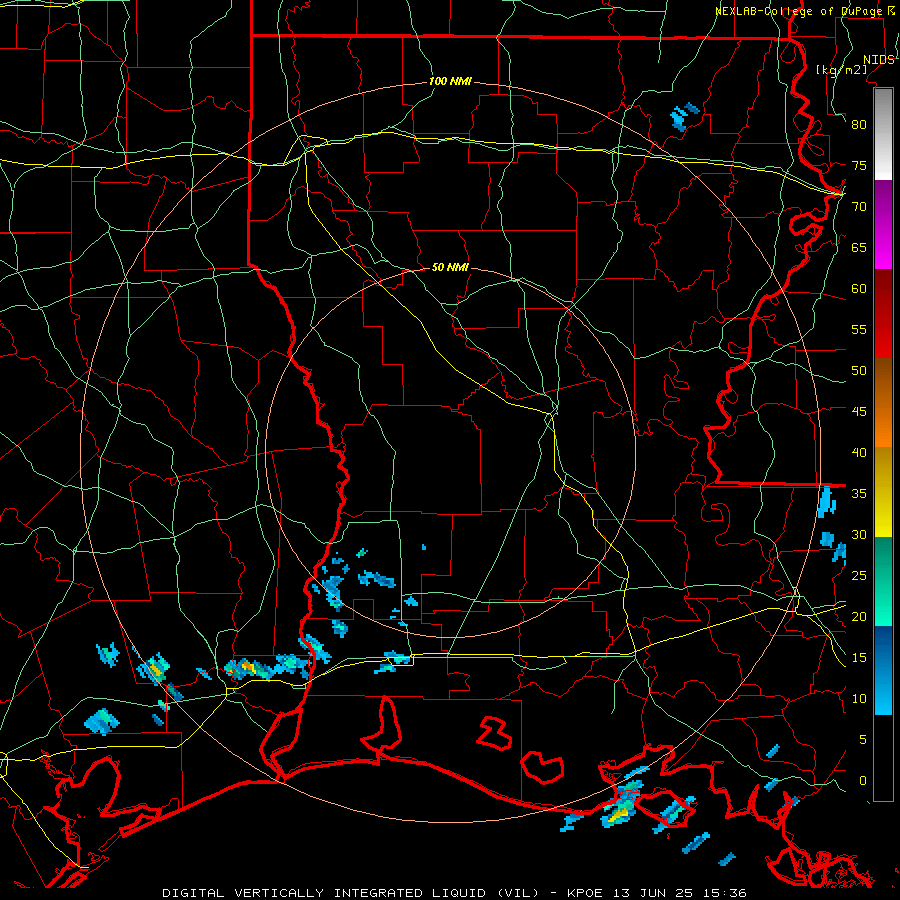Click the 30 value on the VIL scale
The image size is (900, 900).
859,534
